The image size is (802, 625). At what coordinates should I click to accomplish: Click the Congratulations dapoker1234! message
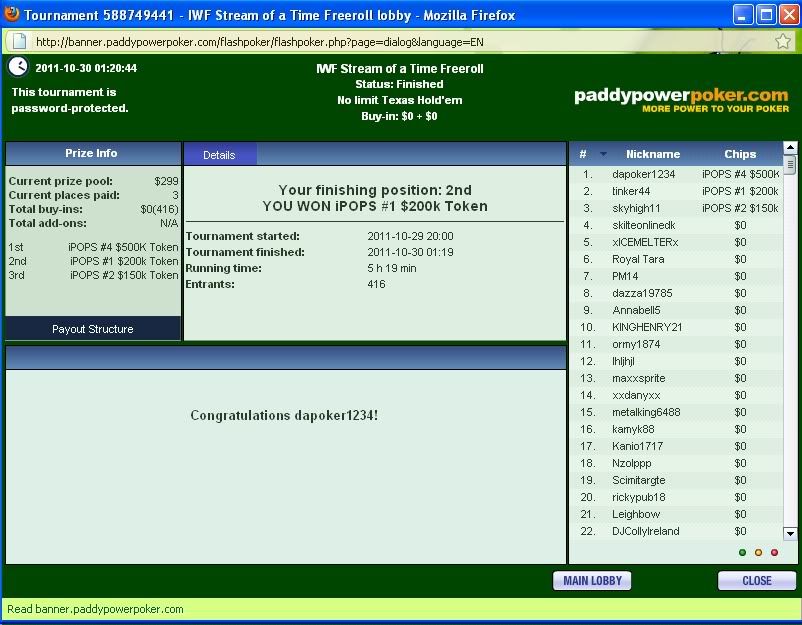[284, 415]
